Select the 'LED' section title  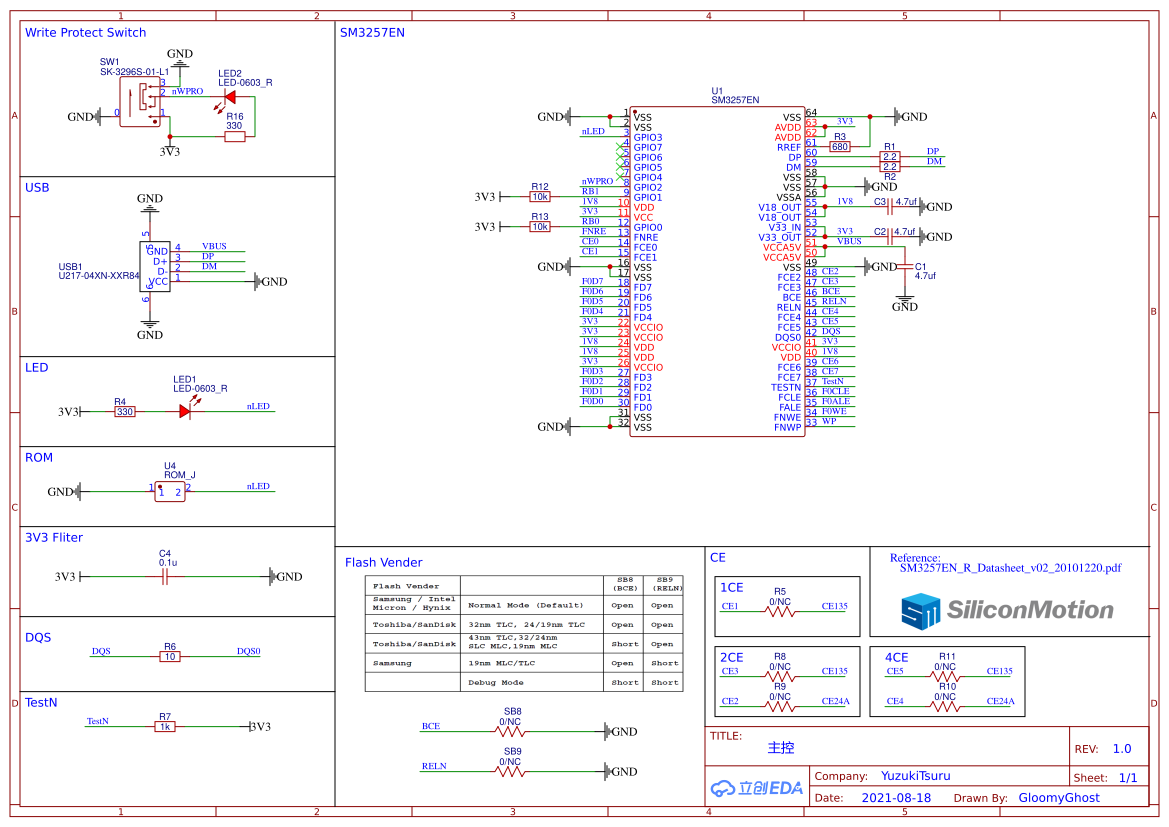pyautogui.click(x=37, y=368)
